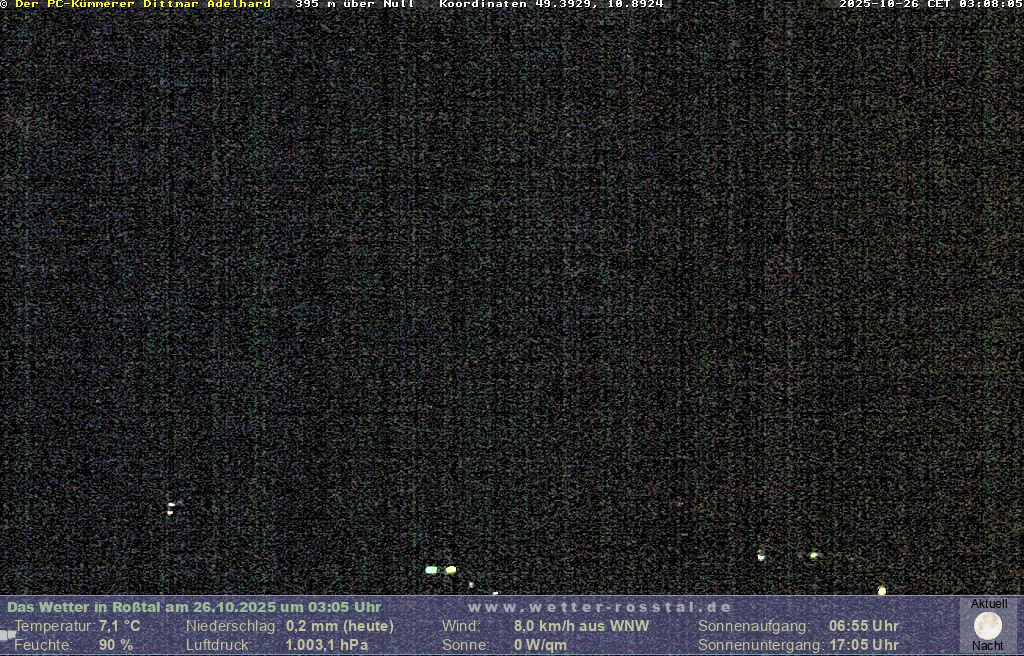Image resolution: width=1024 pixels, height=656 pixels.
Task: Click the small lights on the left side
Action: pyautogui.click(x=171, y=508)
